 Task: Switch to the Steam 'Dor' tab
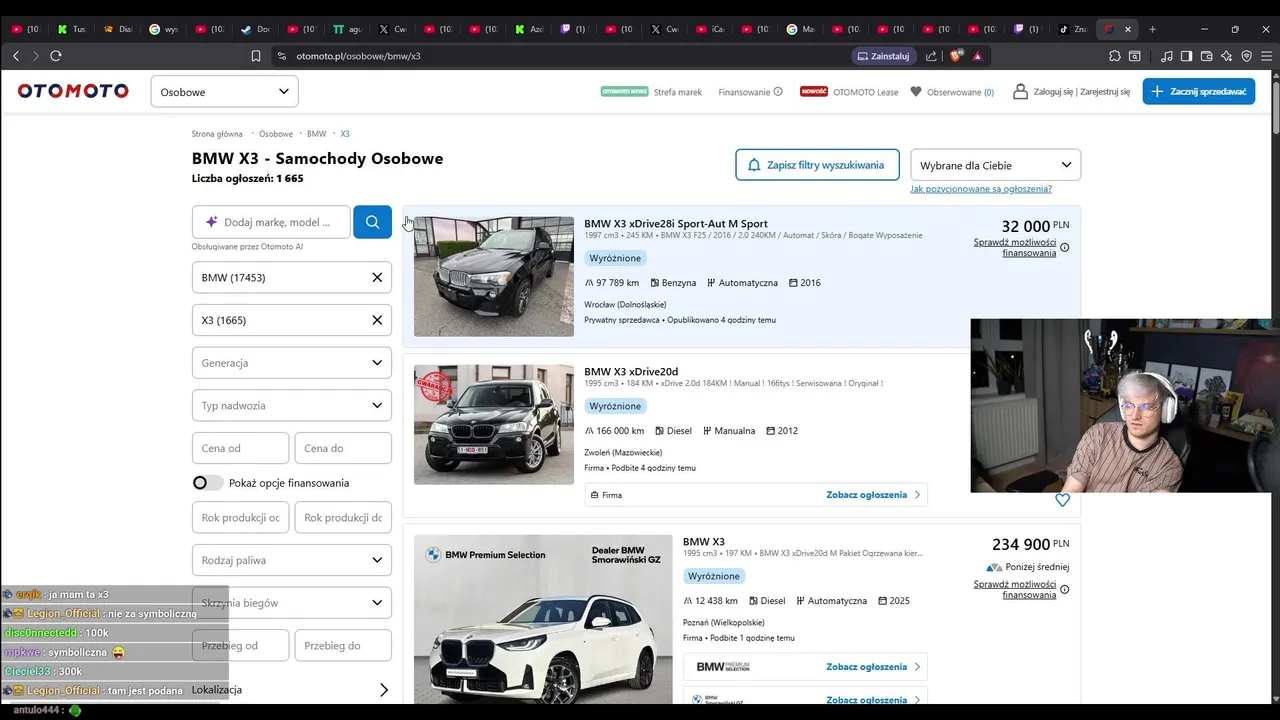coord(257,29)
